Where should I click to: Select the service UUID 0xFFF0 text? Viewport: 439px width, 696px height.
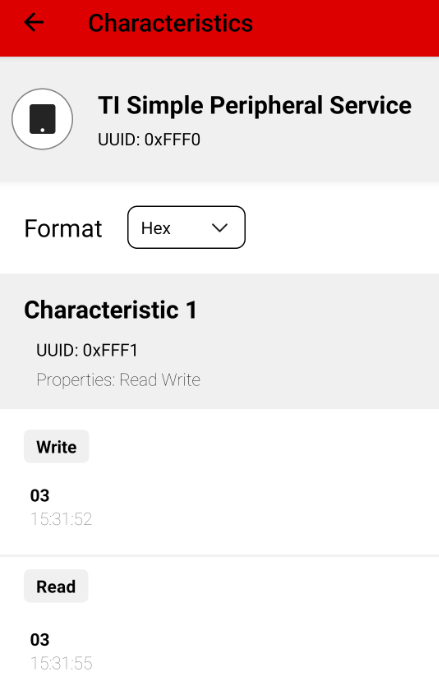(x=149, y=140)
